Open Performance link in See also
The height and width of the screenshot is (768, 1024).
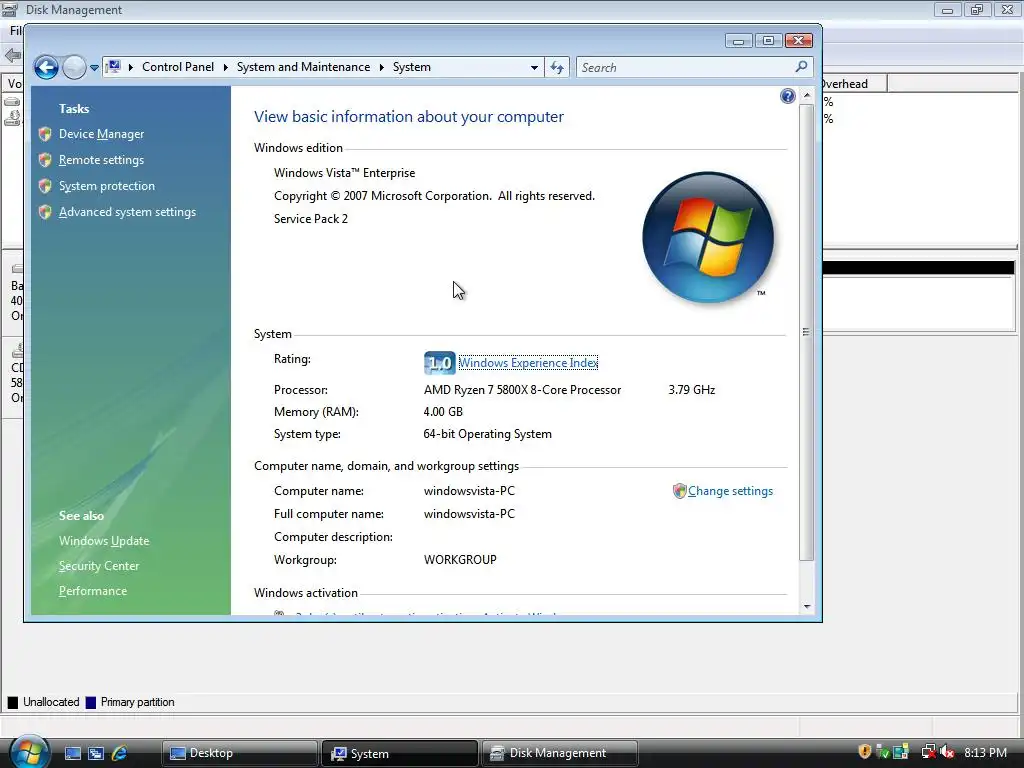point(93,591)
